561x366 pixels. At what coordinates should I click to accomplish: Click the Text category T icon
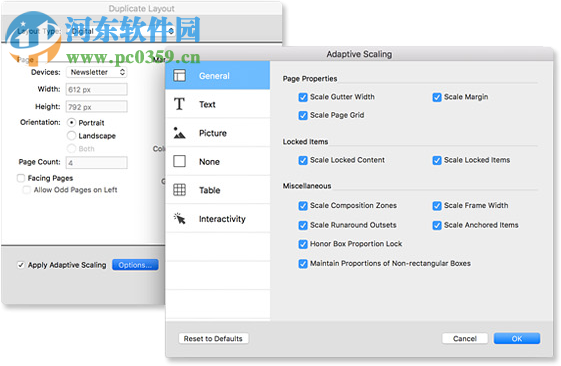click(179, 104)
